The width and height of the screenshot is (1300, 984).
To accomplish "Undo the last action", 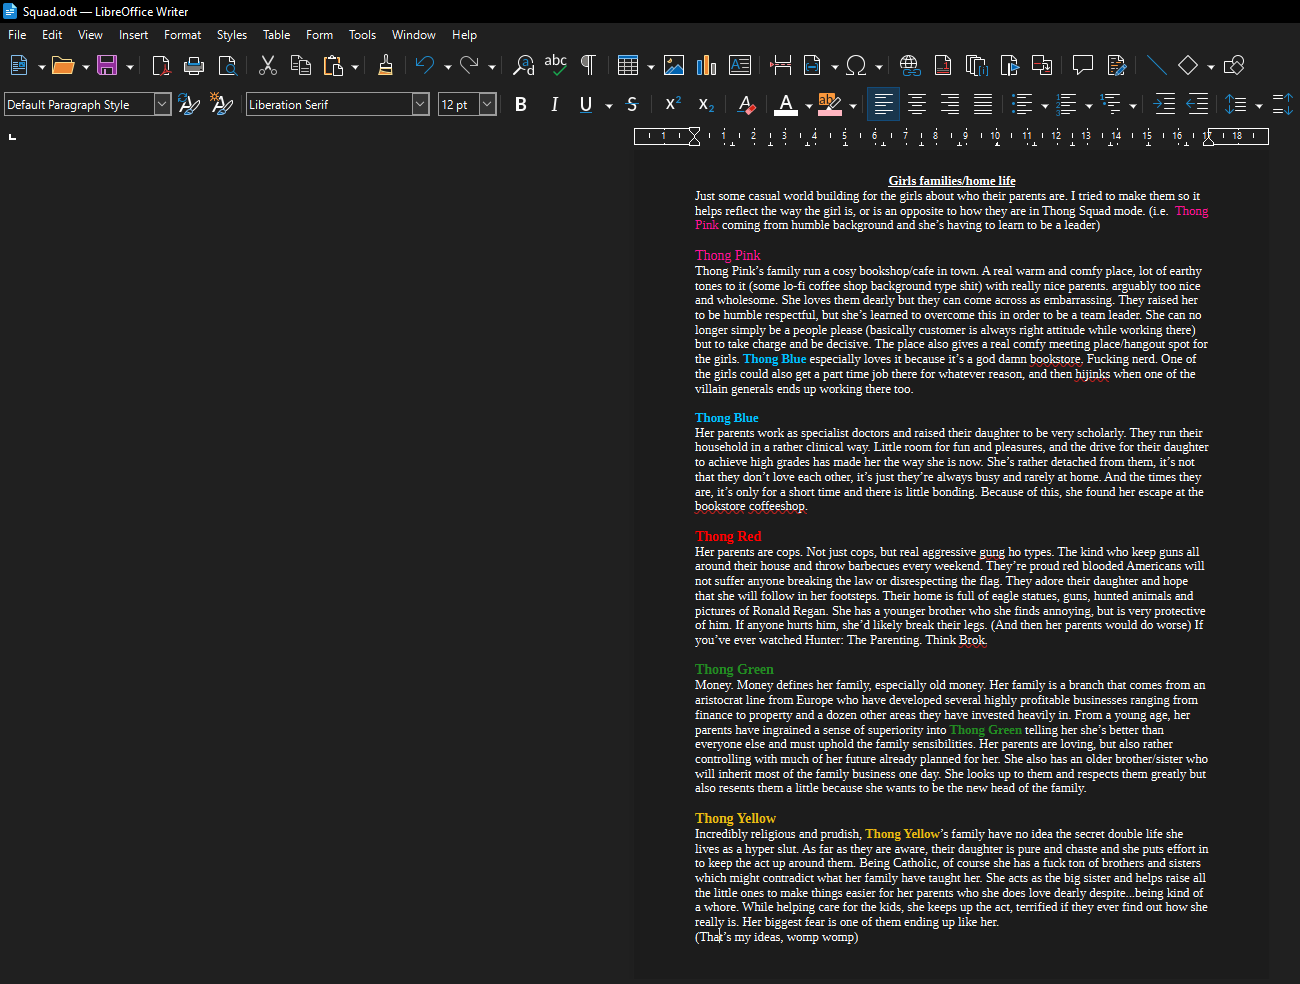I will tap(425, 66).
